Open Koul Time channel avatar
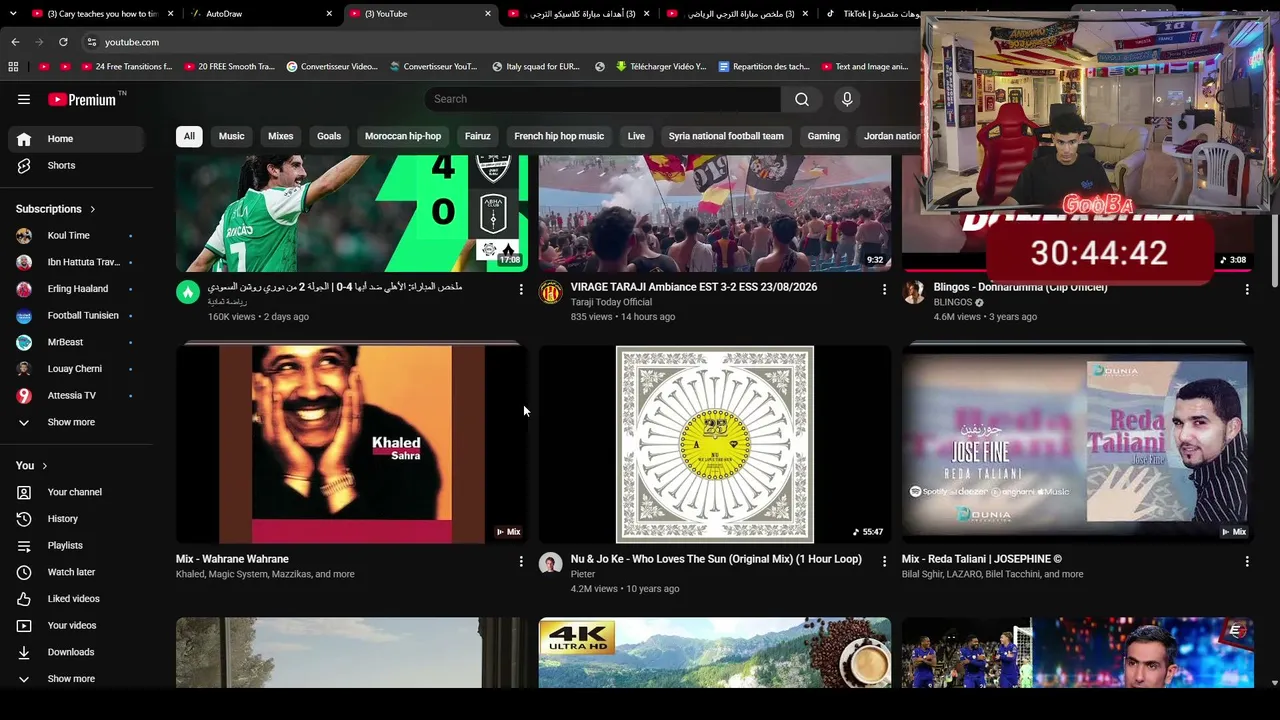The image size is (1280, 720). (24, 235)
